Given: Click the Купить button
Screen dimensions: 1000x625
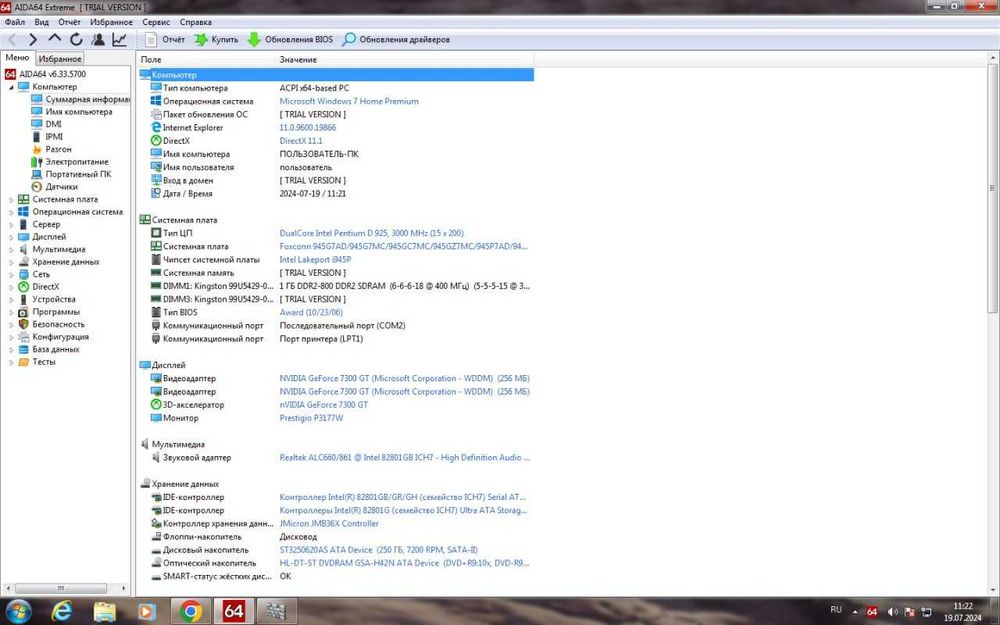Looking at the screenshot, I should 216,40.
